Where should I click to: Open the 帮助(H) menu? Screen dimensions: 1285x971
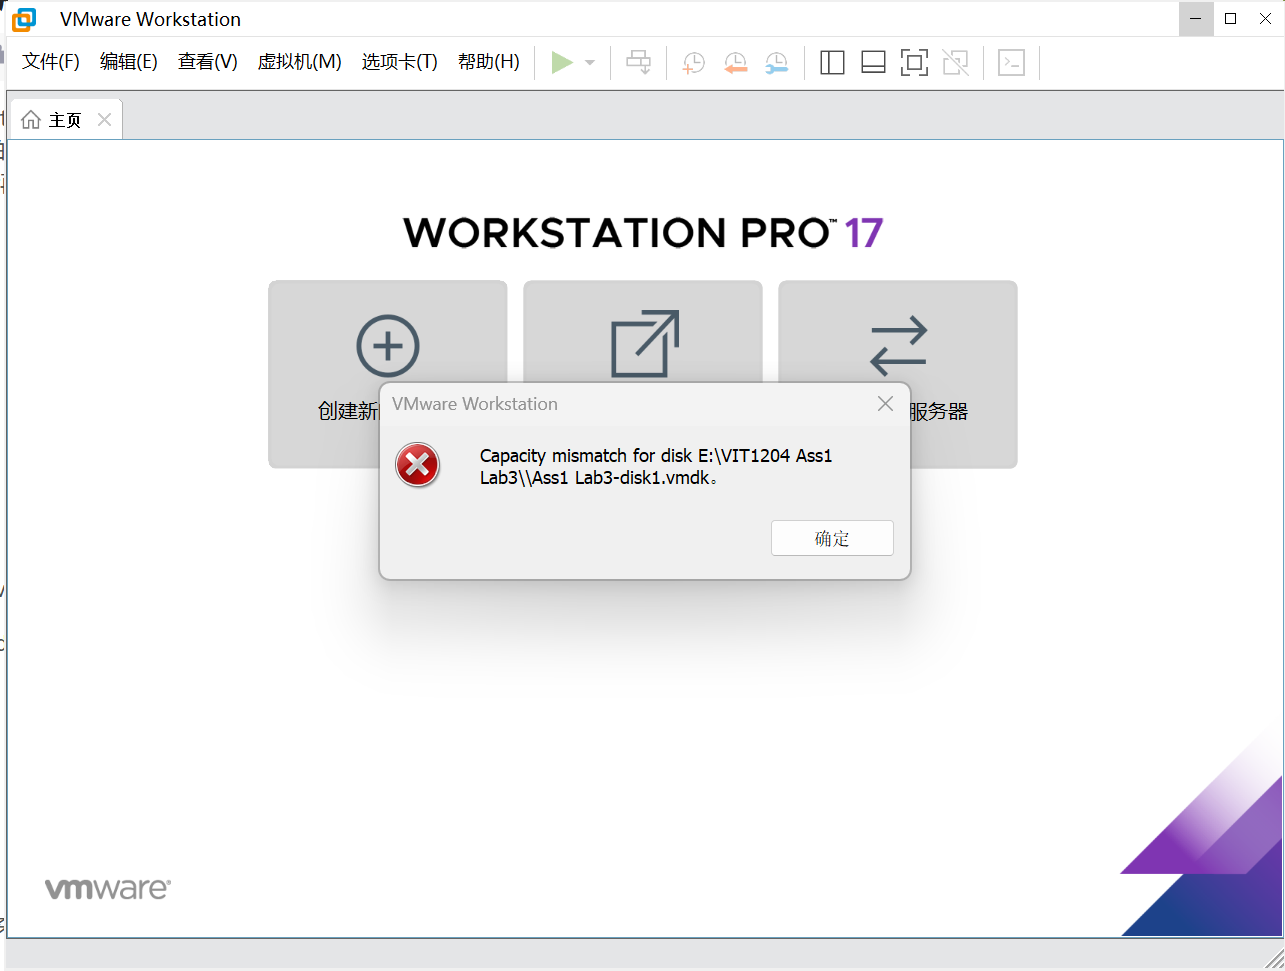(x=489, y=62)
